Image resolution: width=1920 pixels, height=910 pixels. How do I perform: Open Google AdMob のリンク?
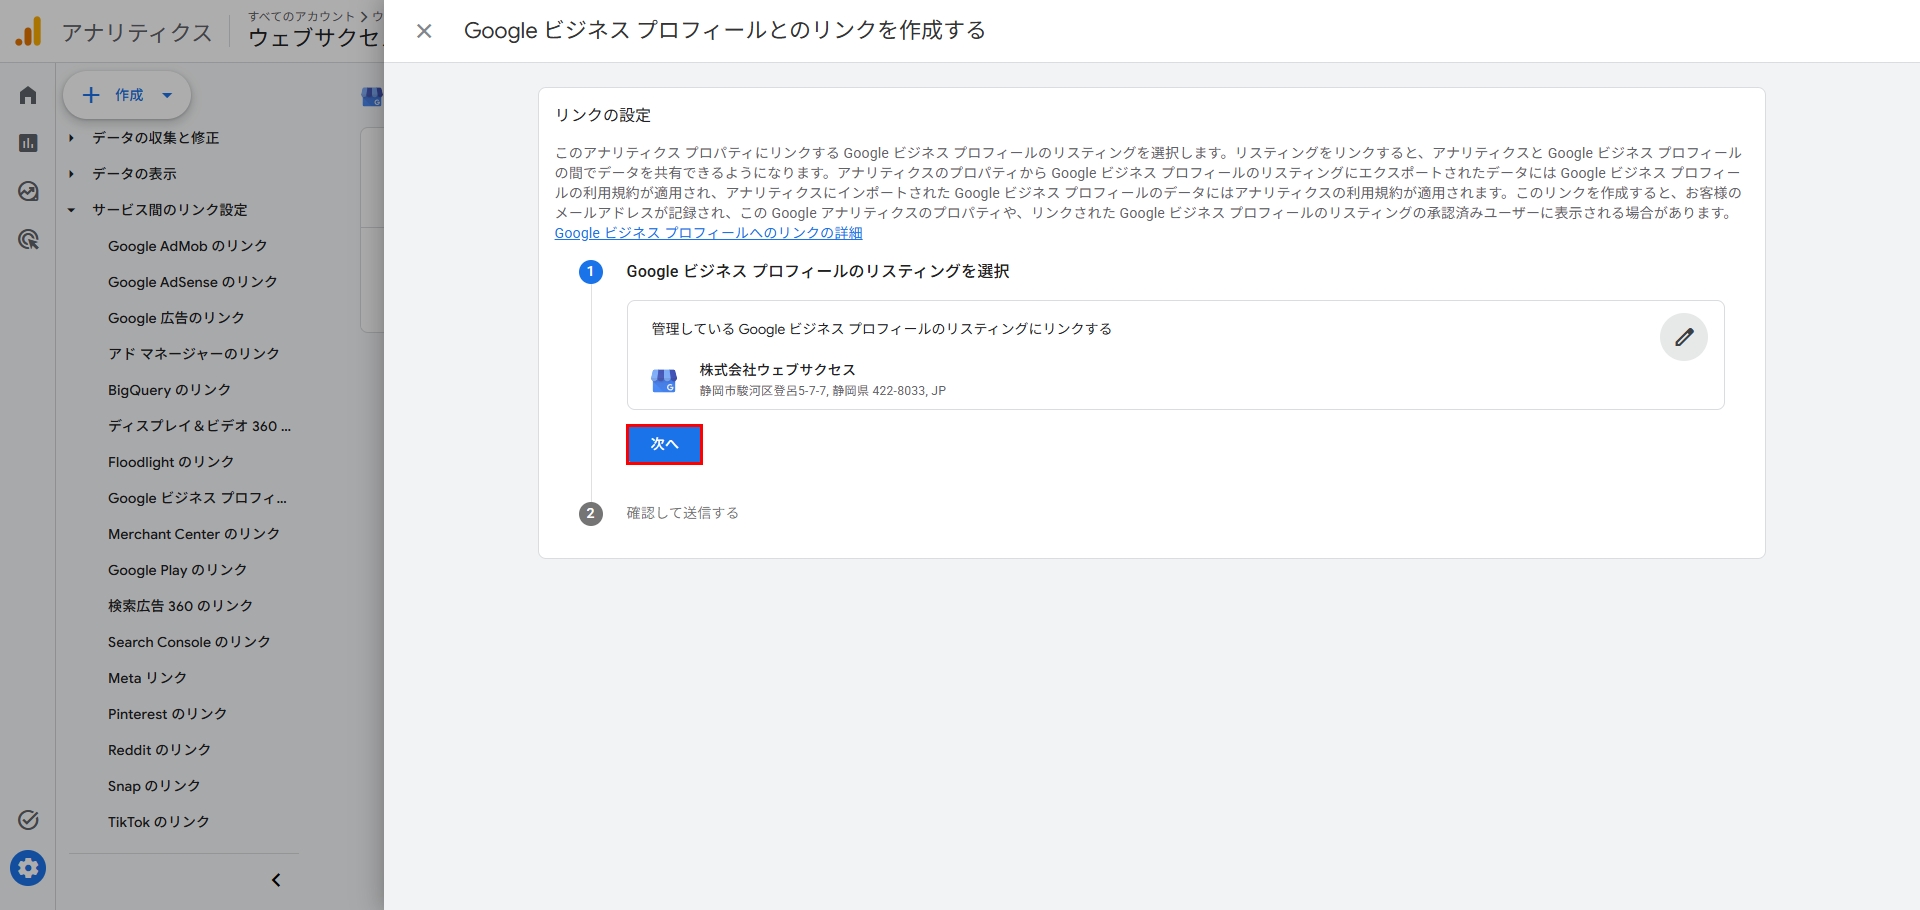[x=188, y=246]
